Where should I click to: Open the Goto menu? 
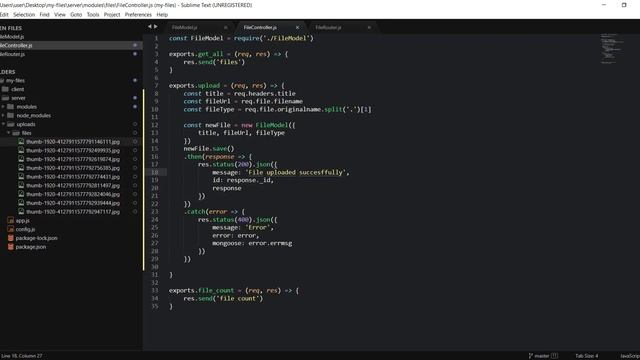(76, 15)
